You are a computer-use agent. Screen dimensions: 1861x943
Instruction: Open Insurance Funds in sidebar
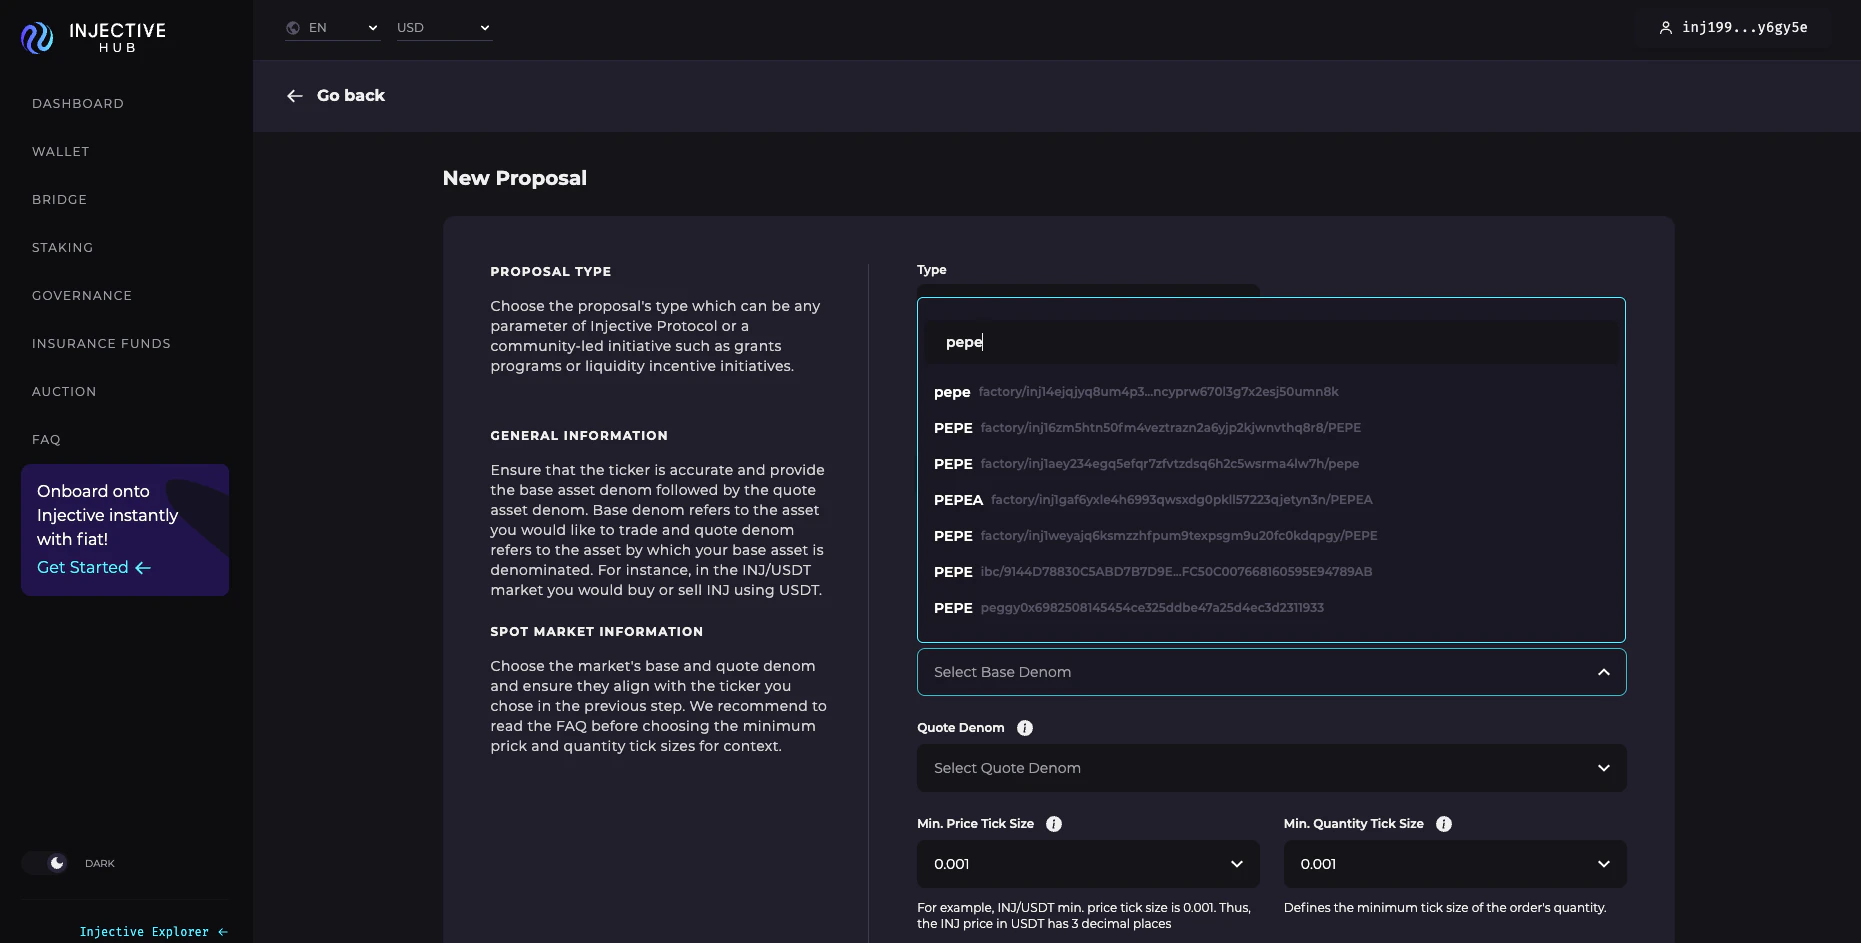tap(101, 344)
